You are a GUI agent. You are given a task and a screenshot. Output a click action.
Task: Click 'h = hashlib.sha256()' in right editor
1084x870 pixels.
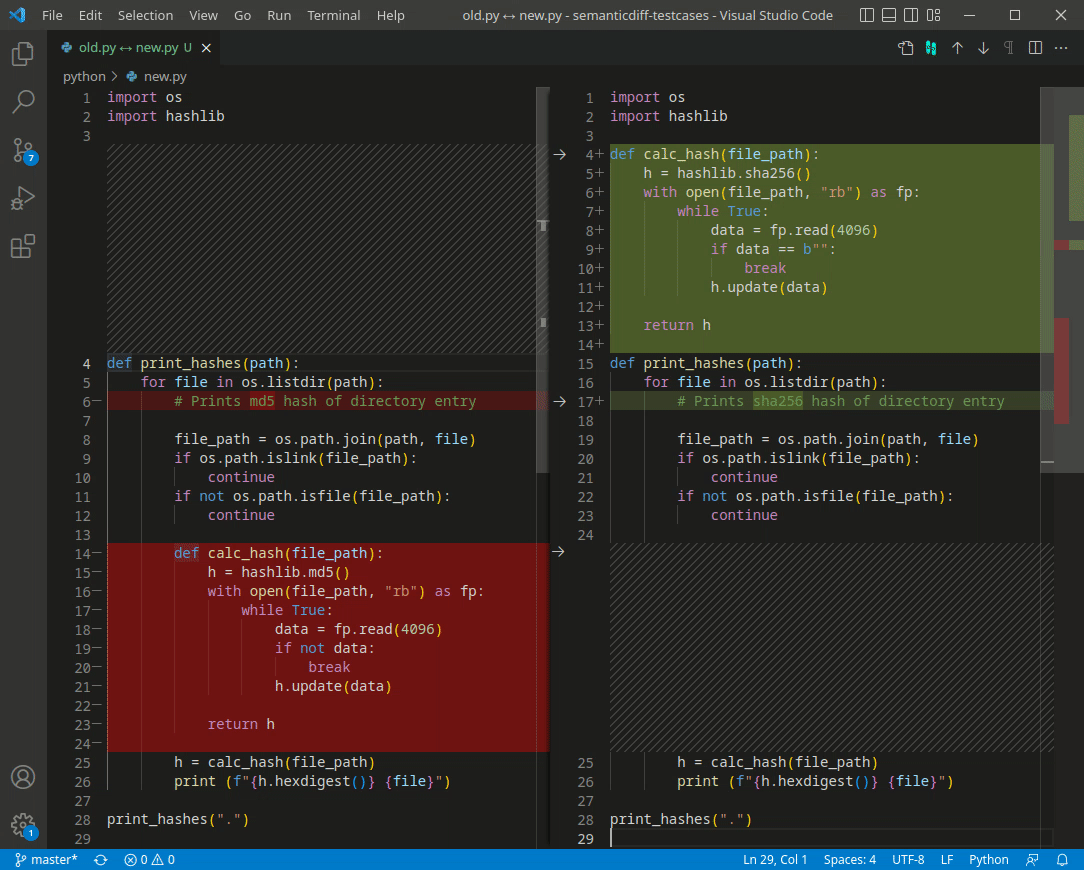pos(727,174)
